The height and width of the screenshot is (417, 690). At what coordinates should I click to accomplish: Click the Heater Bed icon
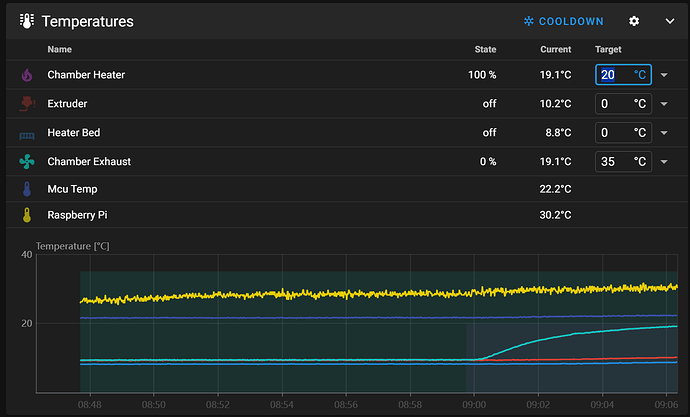[x=27, y=133]
